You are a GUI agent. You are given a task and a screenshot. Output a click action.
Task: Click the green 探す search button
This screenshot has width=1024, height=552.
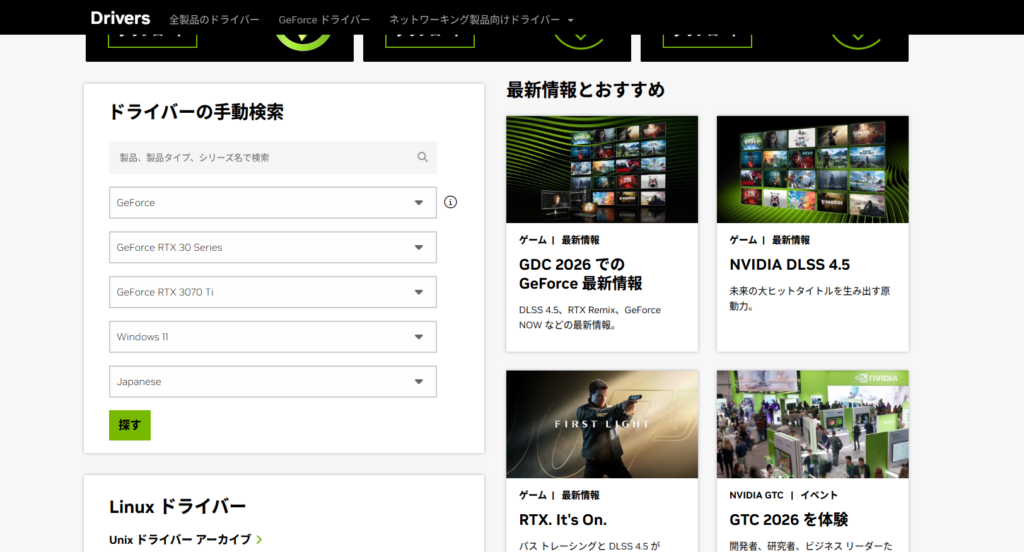point(130,425)
